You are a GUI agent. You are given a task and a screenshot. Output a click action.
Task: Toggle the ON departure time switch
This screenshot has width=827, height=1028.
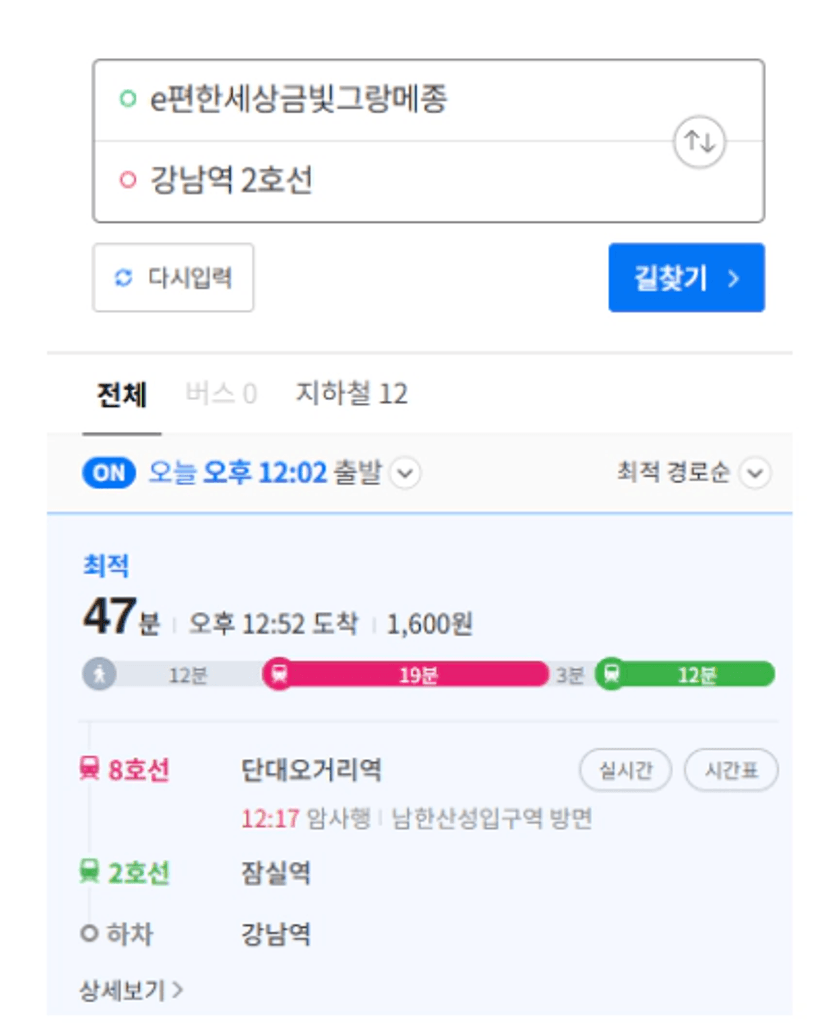point(109,473)
